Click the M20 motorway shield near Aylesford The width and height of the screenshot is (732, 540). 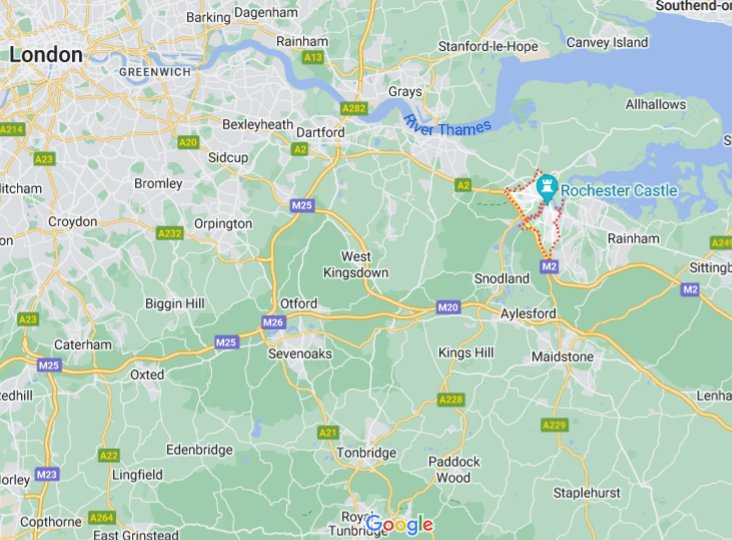point(448,307)
